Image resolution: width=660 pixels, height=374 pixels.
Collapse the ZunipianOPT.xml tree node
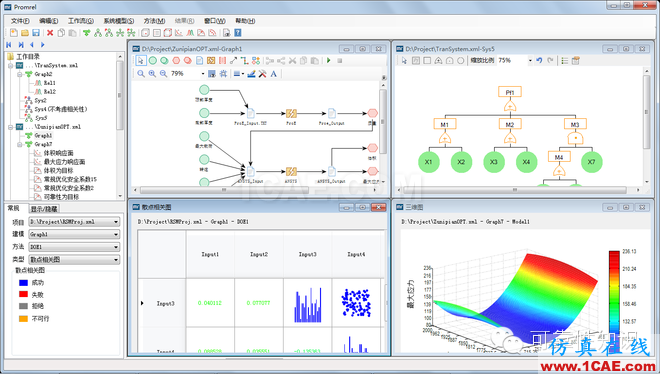coord(11,127)
